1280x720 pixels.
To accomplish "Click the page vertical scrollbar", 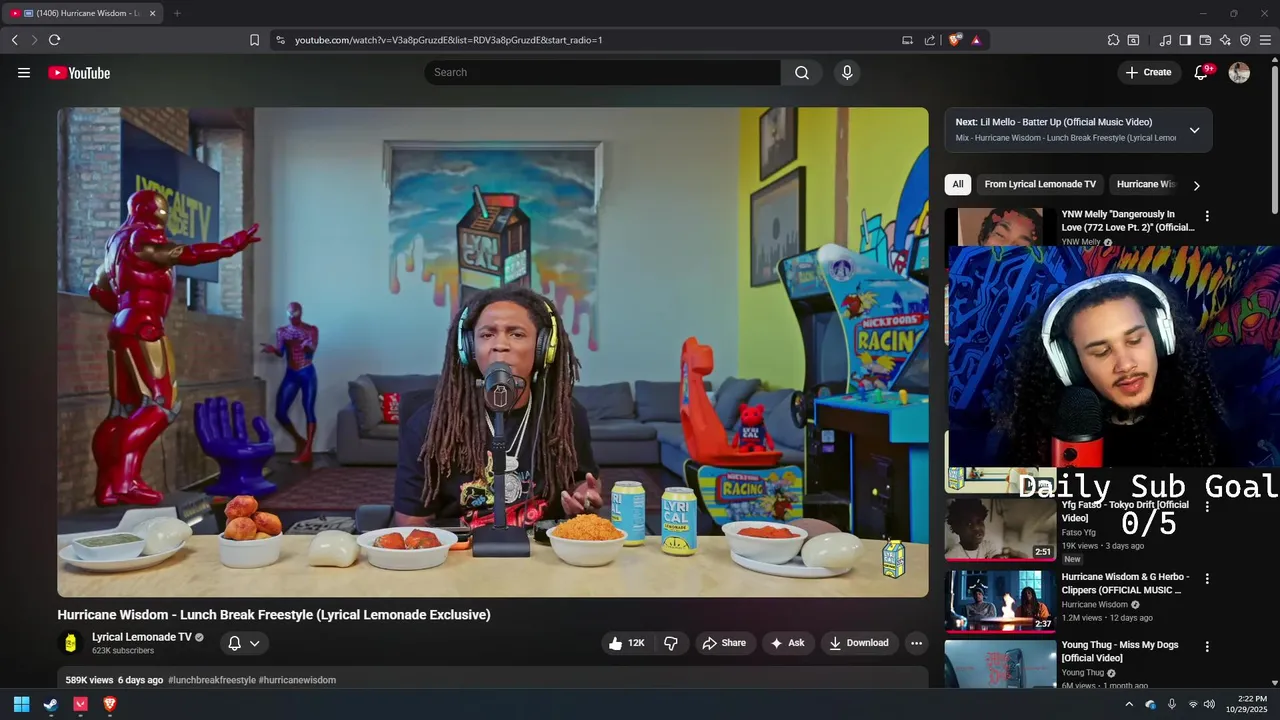I will (1274, 140).
